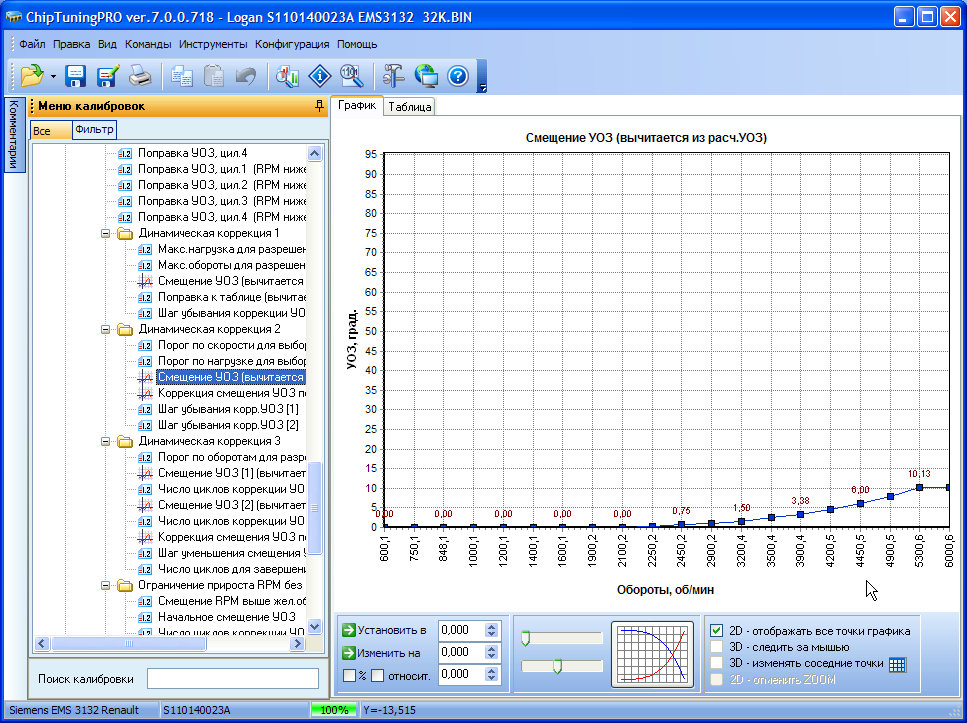Image resolution: width=967 pixels, height=723 pixels.
Task: Open help with the question mark icon
Action: tap(458, 76)
